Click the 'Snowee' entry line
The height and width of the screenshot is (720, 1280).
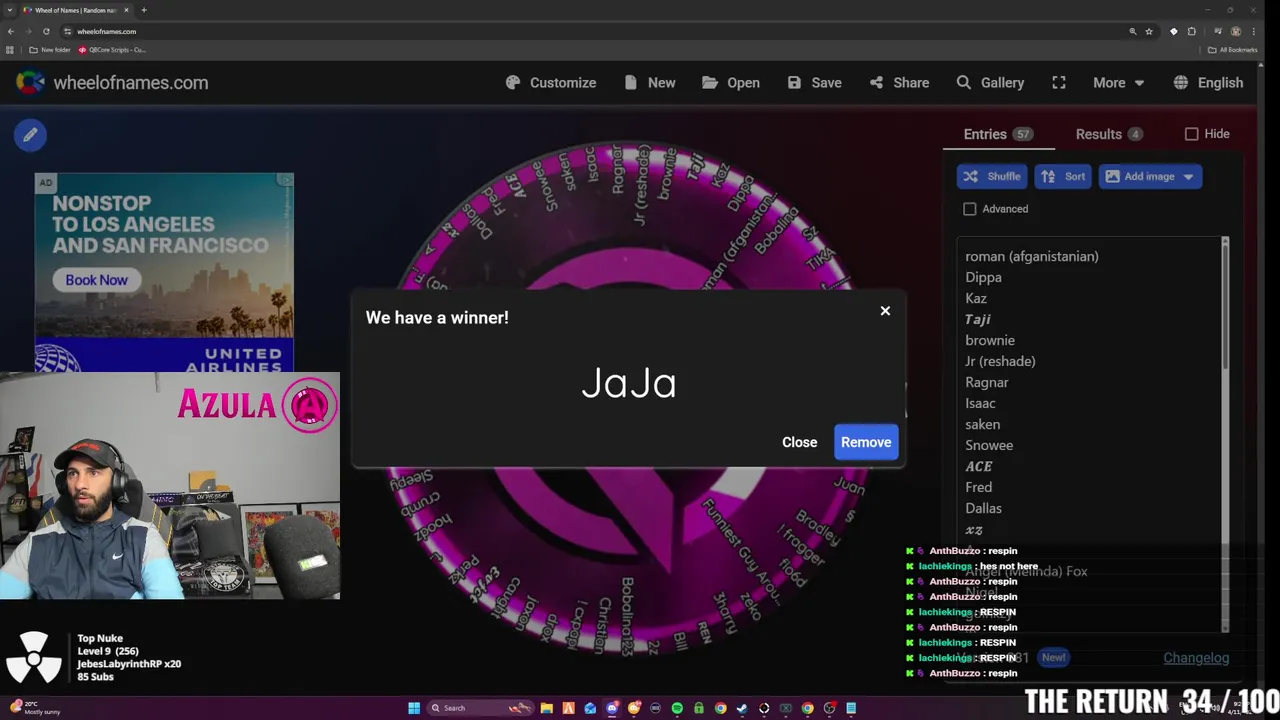[x=989, y=446]
